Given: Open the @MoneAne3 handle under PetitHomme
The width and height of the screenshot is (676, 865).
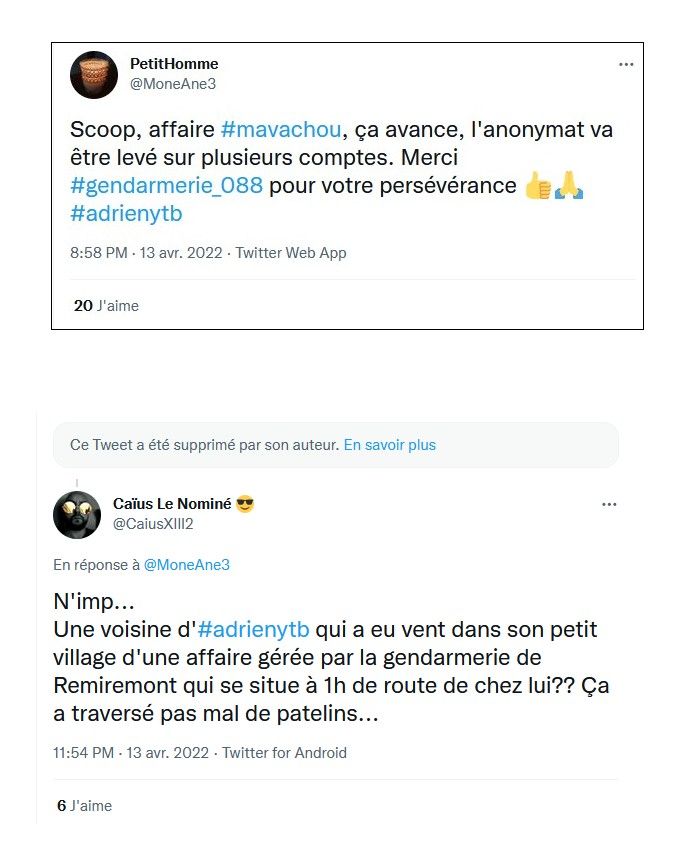Looking at the screenshot, I should [173, 84].
